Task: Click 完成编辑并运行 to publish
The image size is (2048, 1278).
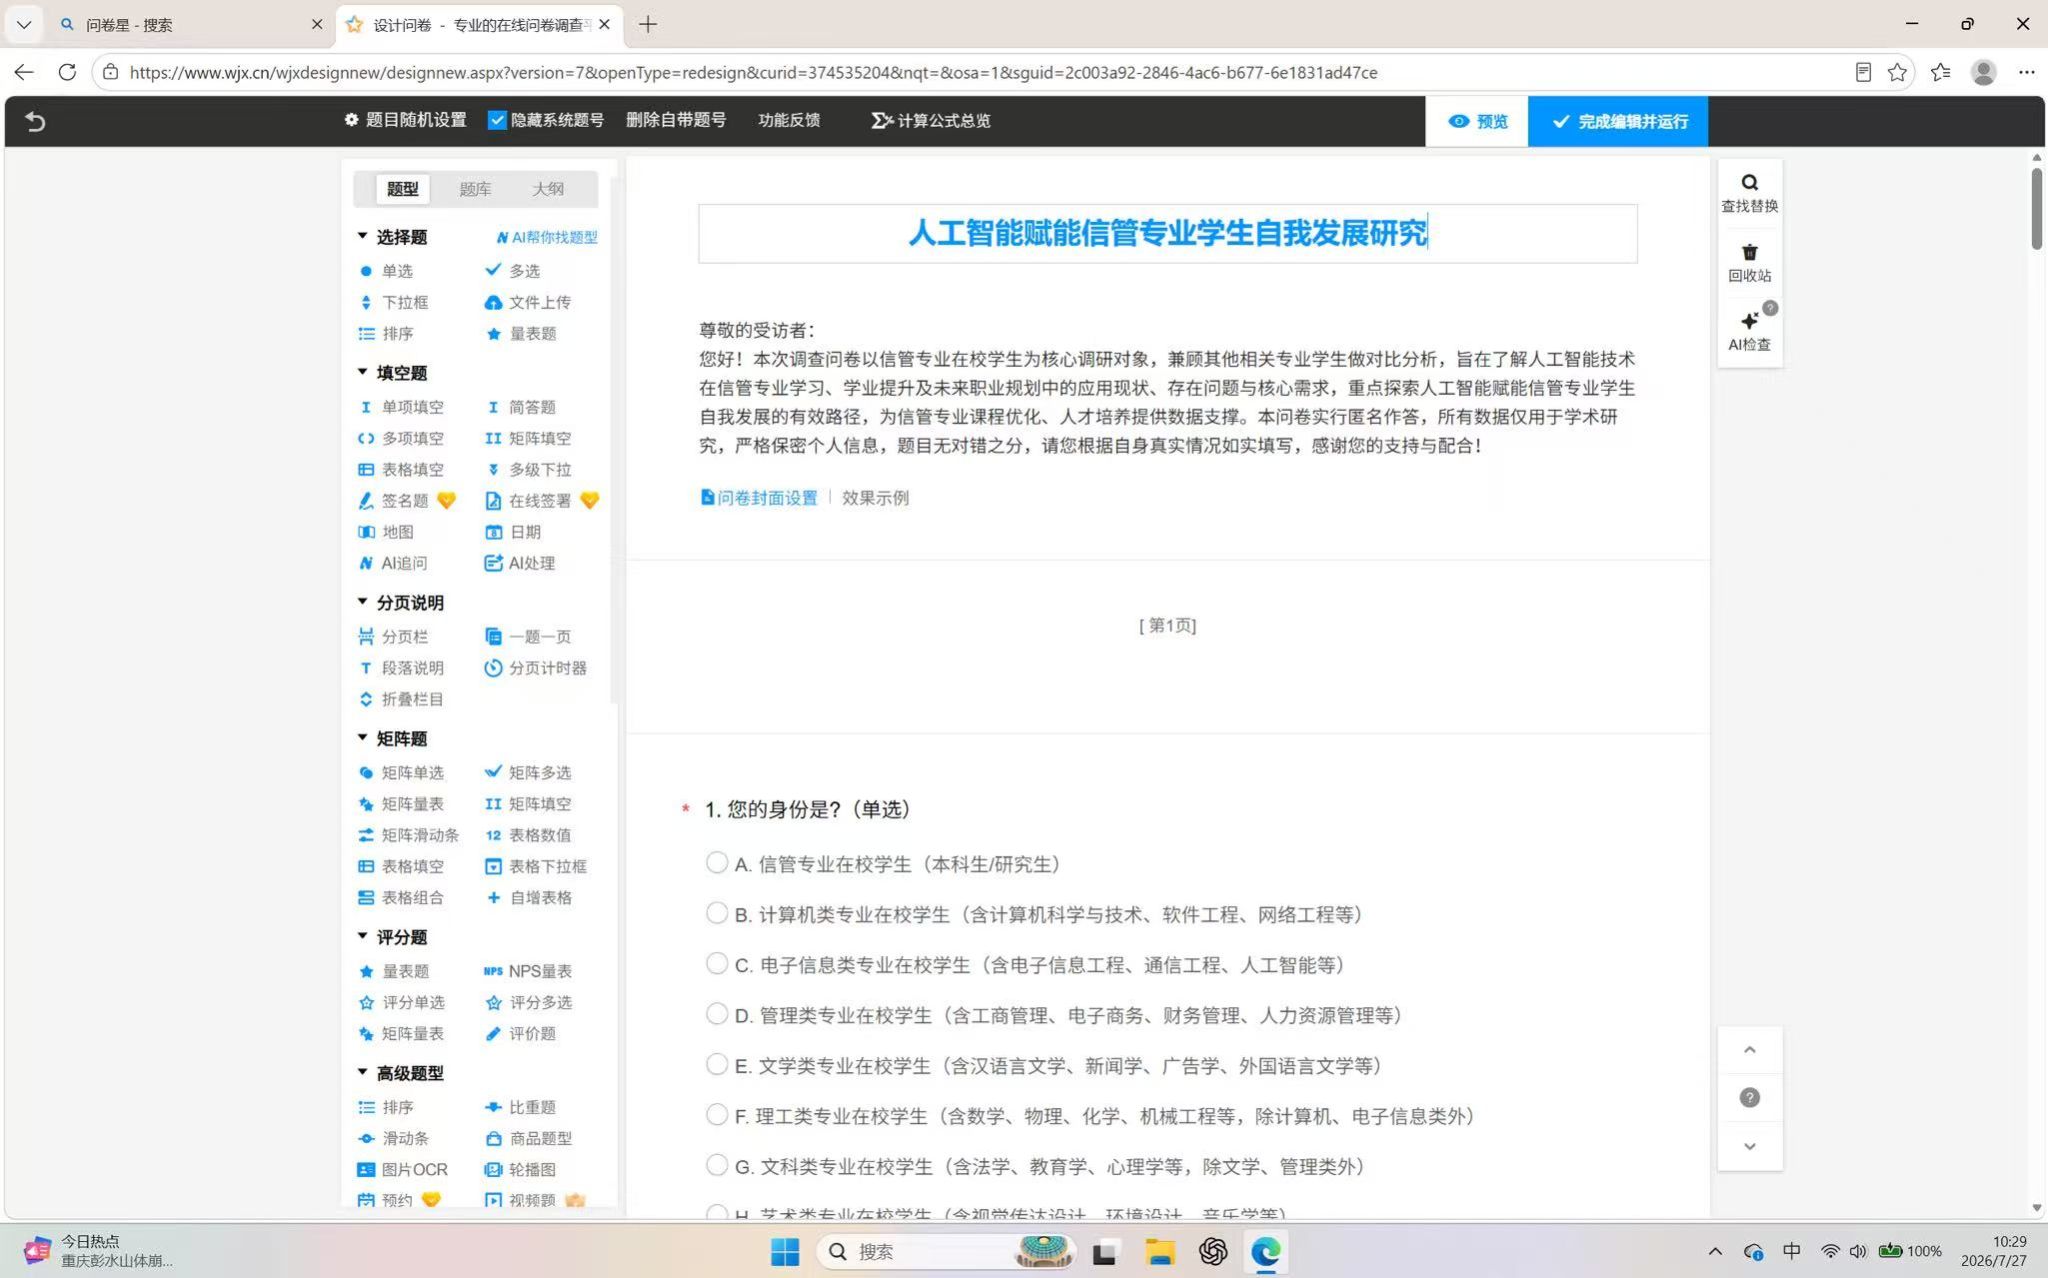Action: click(1618, 121)
